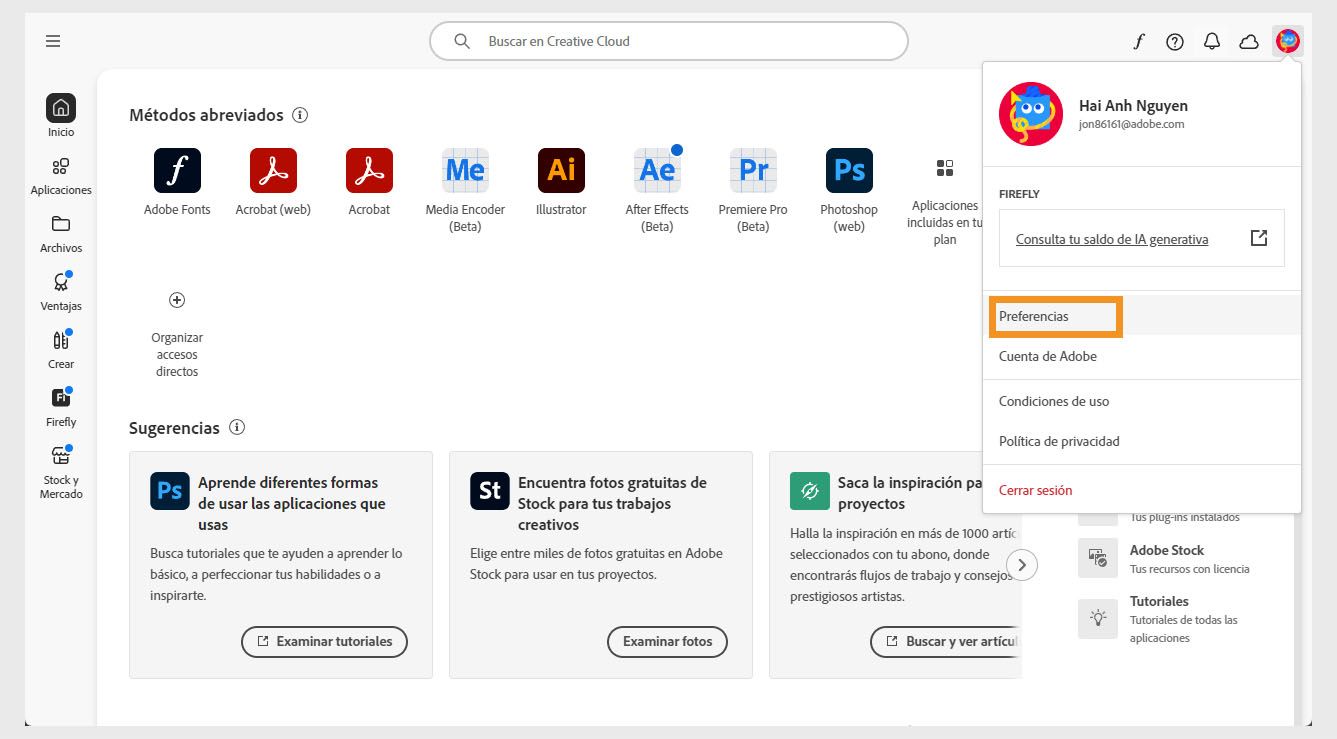Click 'Tus plug-ins instalados' text
The image size is (1337, 739).
pos(1184,517)
